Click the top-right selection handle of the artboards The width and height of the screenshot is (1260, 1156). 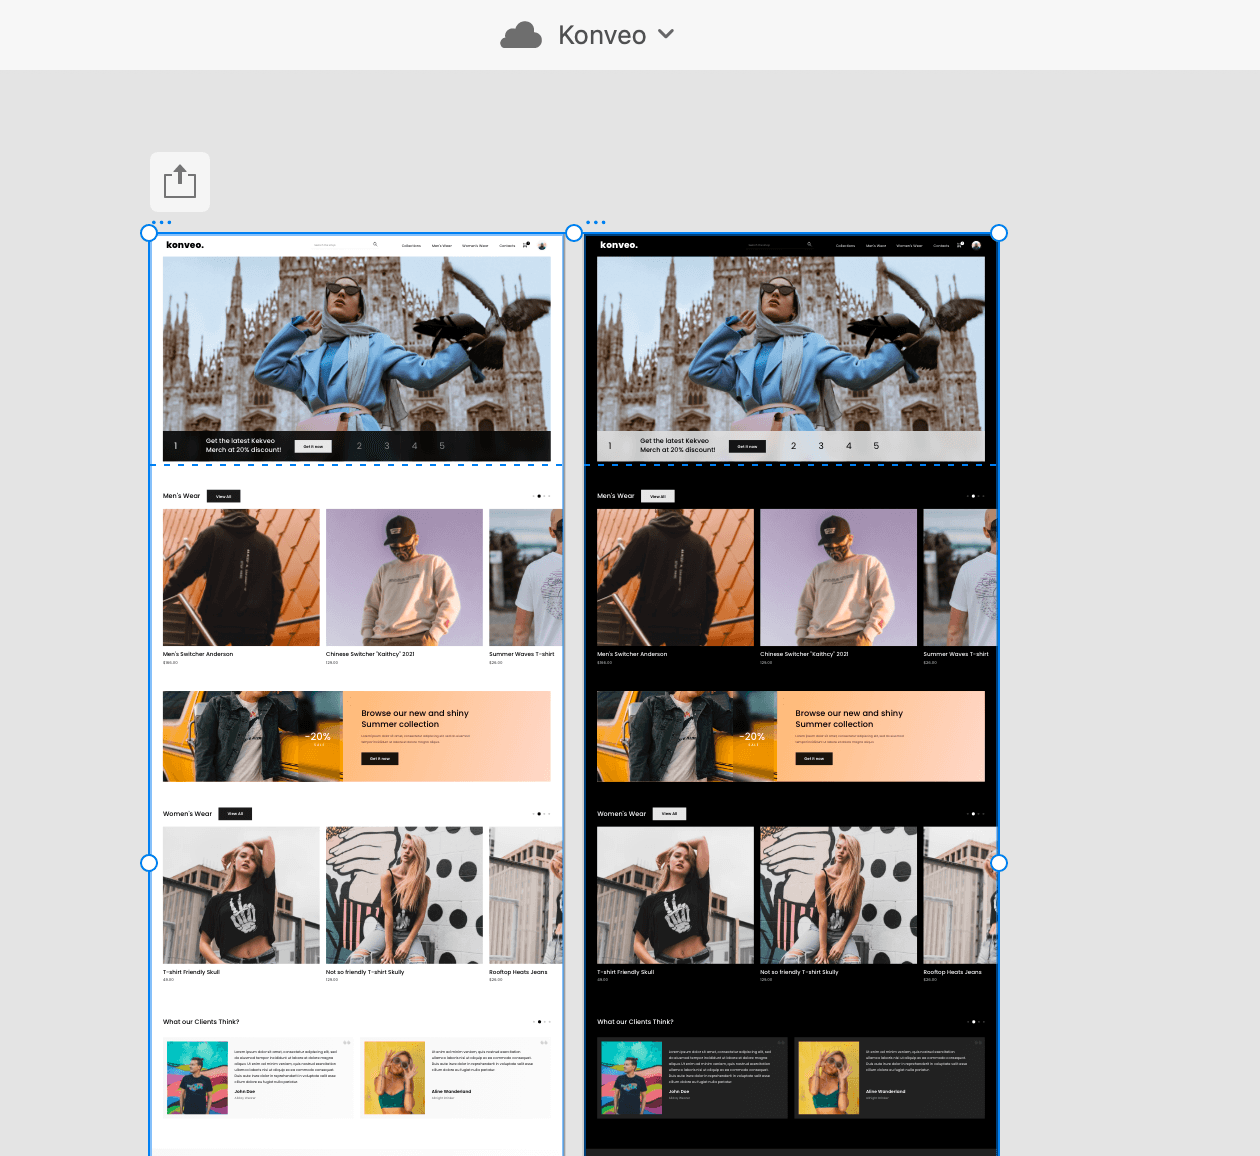coord(998,233)
